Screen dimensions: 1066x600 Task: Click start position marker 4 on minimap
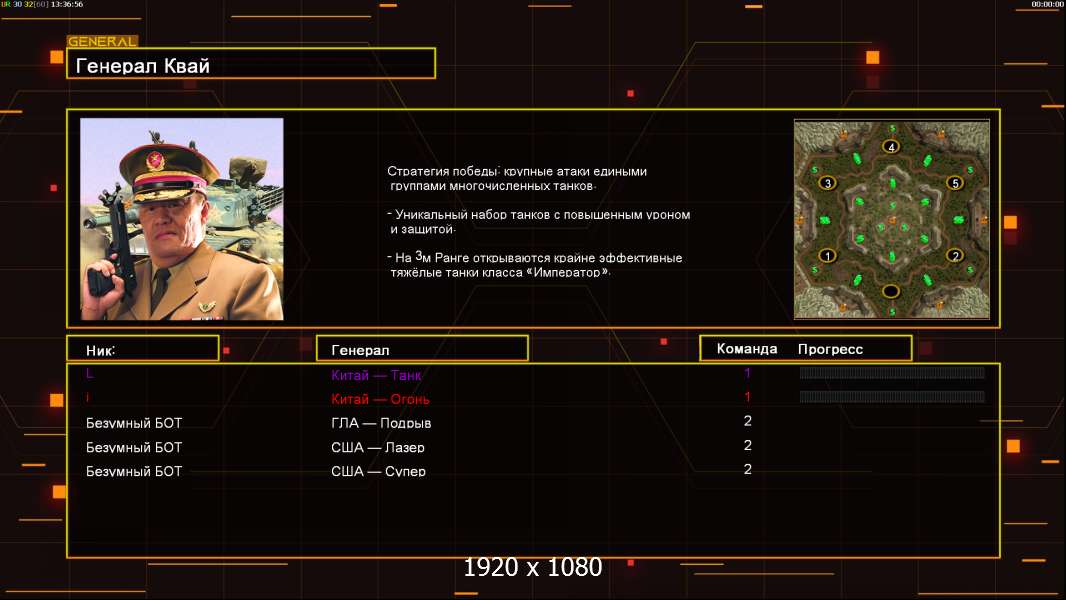(891, 147)
